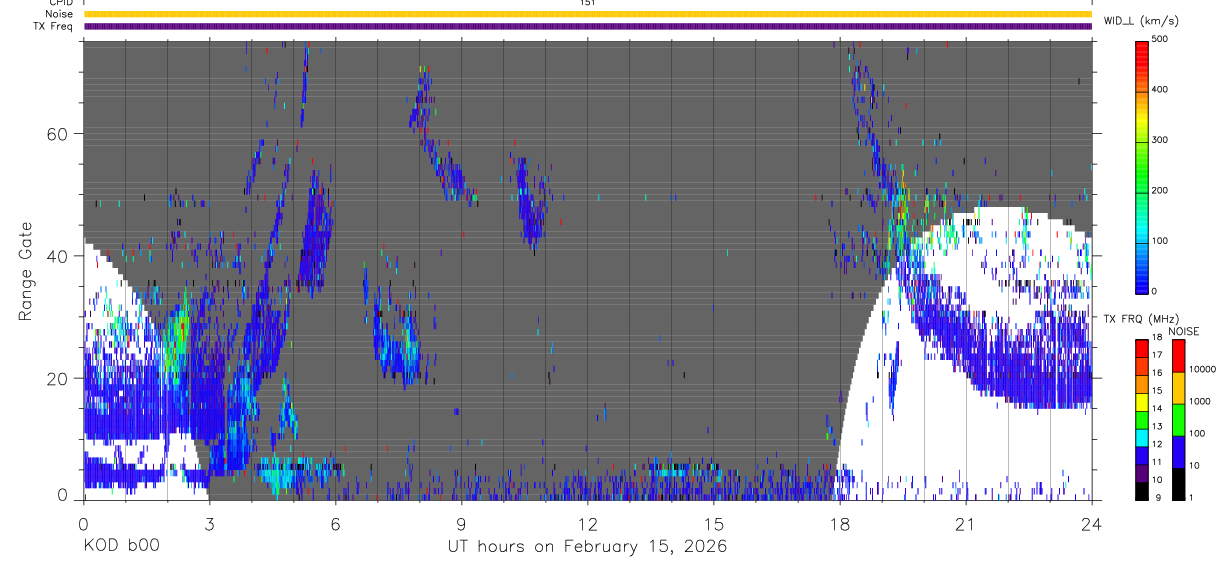Pick the red 17–18 MHz swatch in TX FRQ legend
The height and width of the screenshot is (567, 1228).
pyautogui.click(x=1141, y=349)
